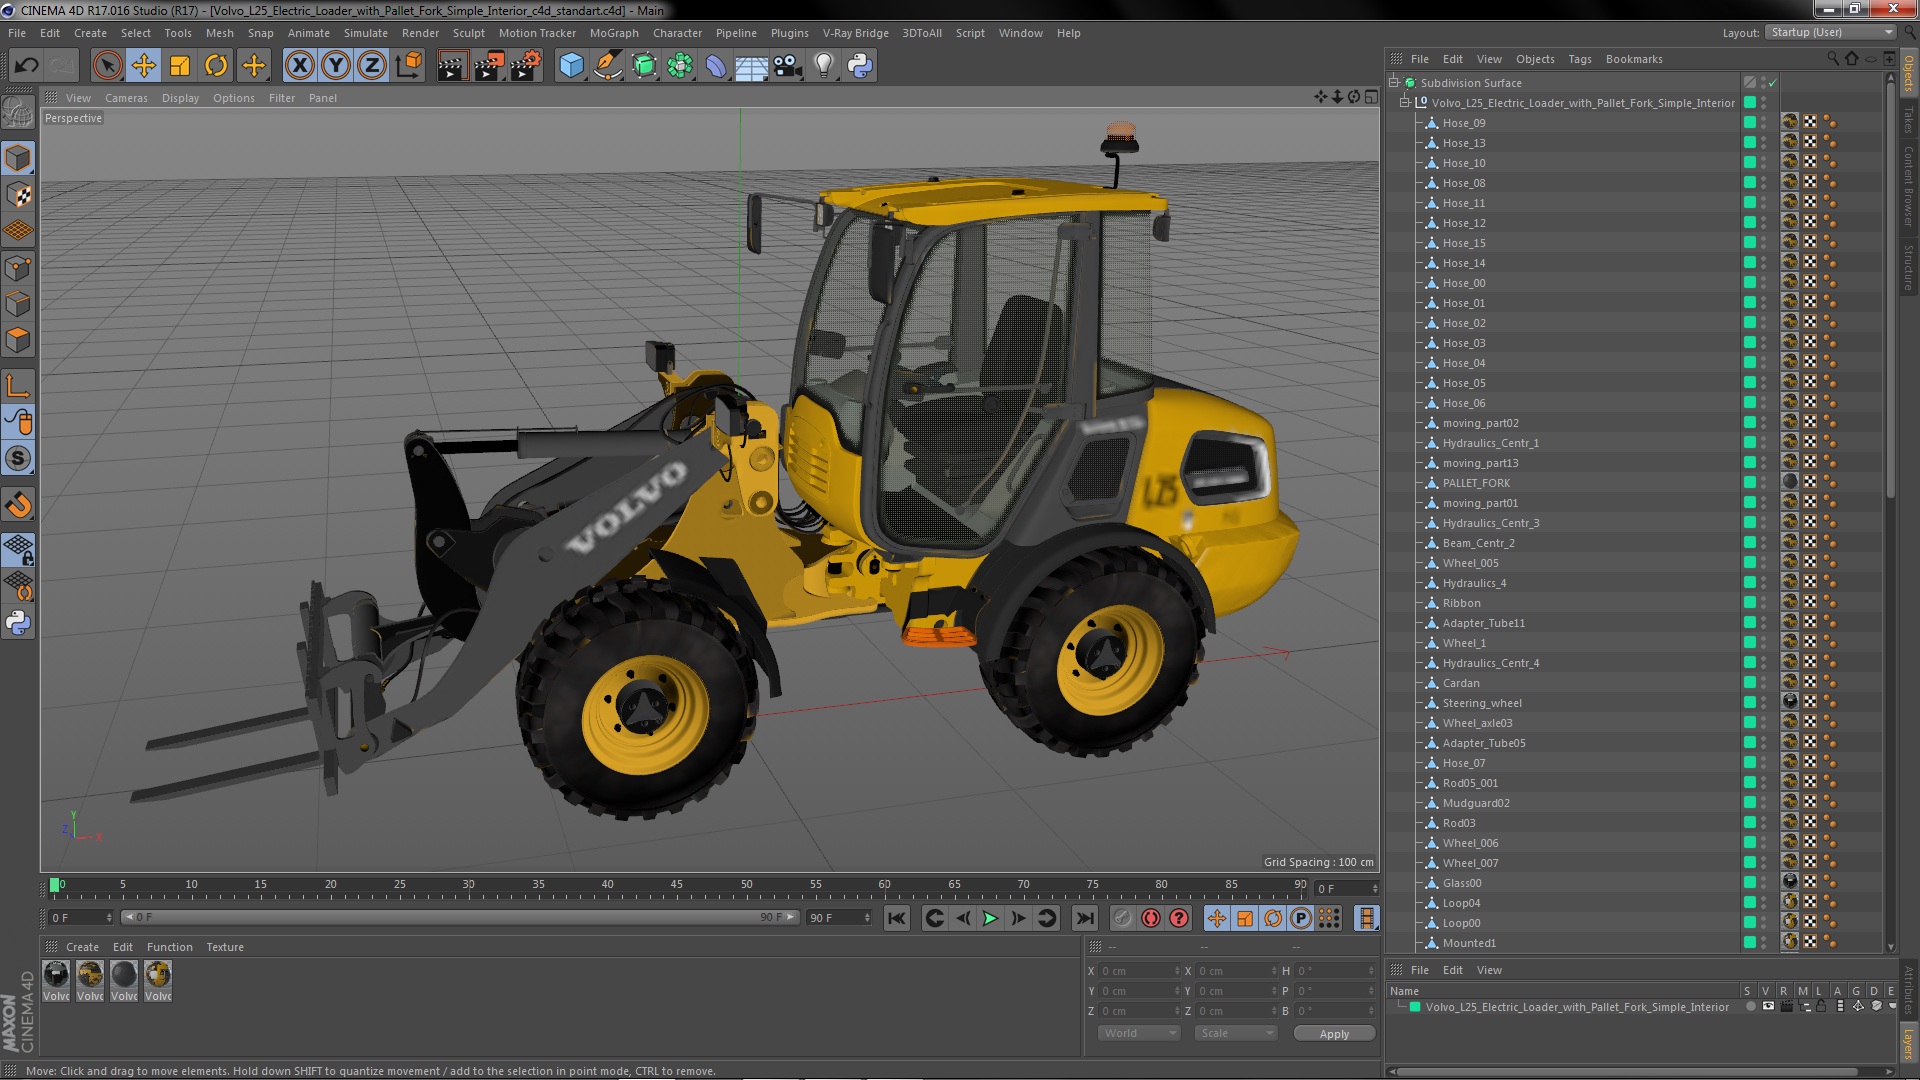Open the deformer objects icon
The height and width of the screenshot is (1080, 1920).
716,66
